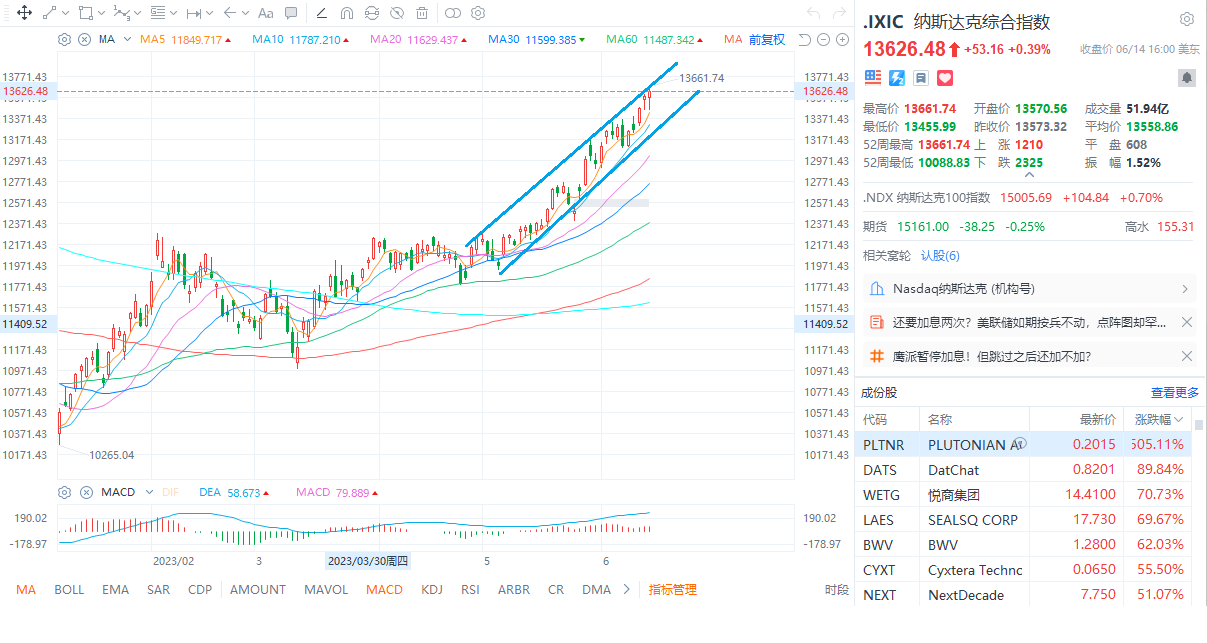Open MA indicator settings gear
Viewport: 1207px width, 643px height.
[65, 39]
